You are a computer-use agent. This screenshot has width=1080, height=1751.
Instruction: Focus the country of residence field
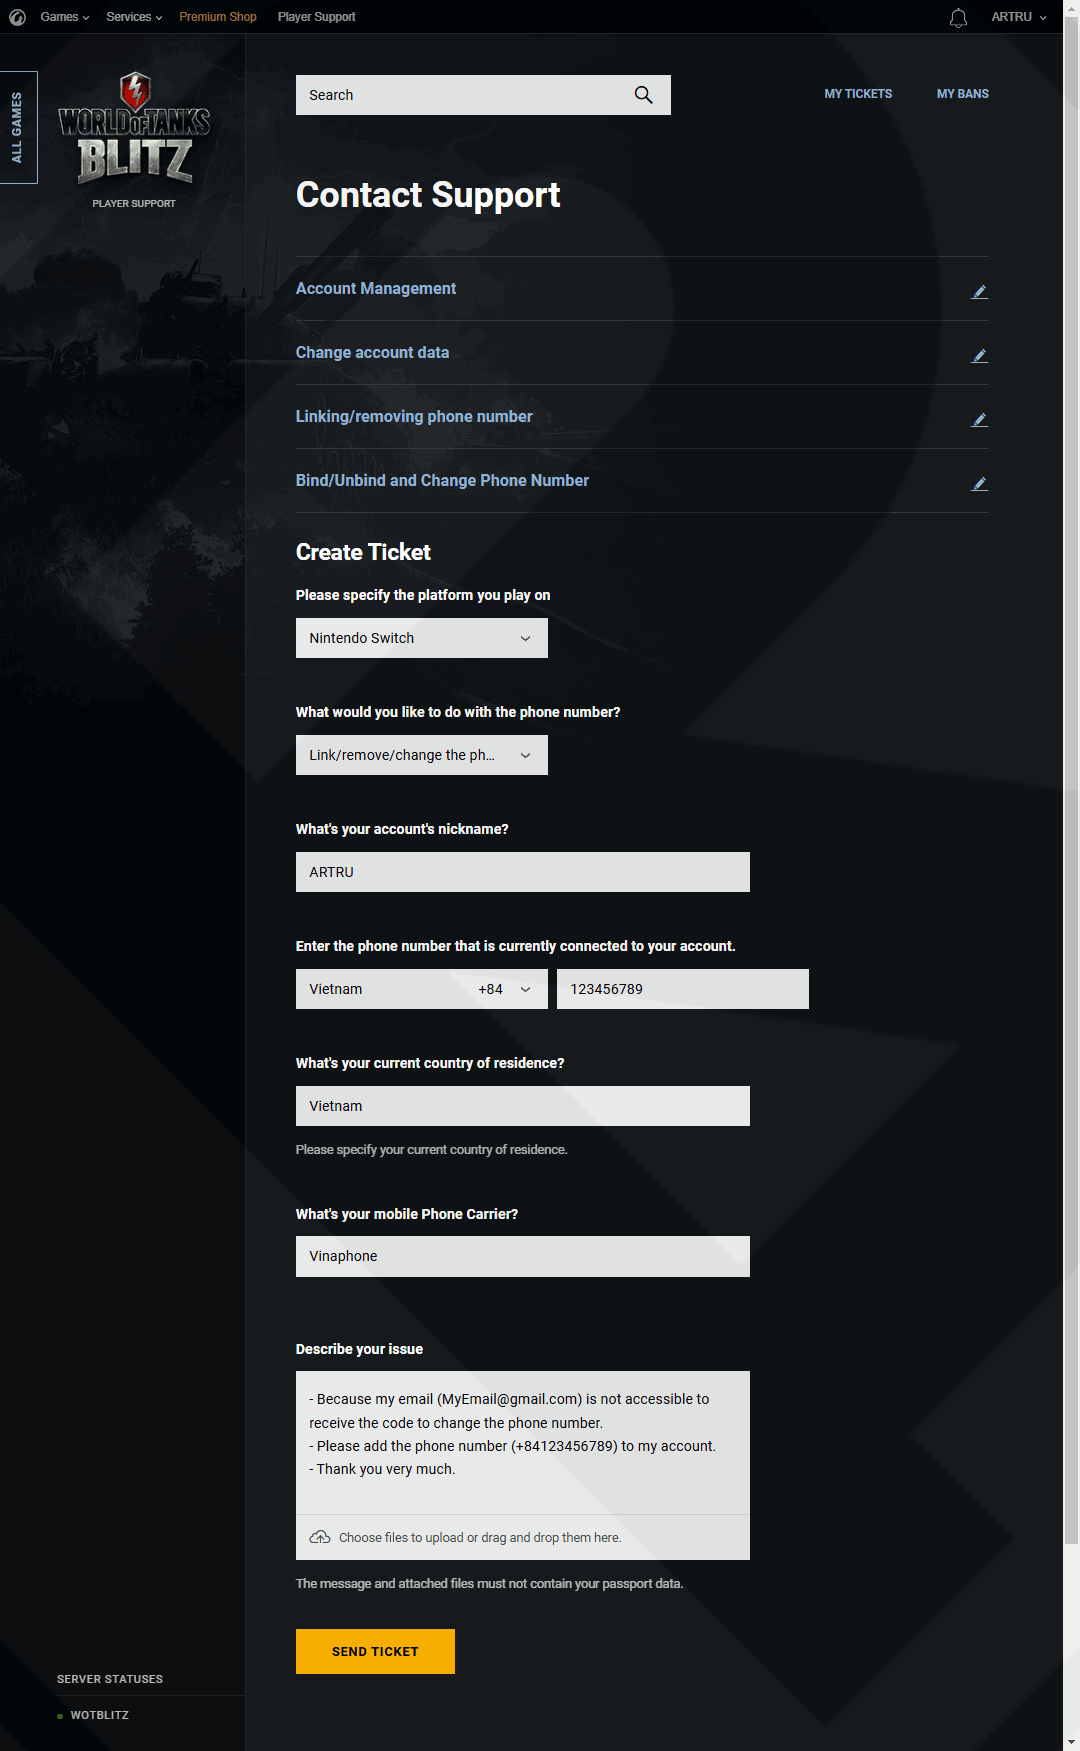pos(523,1106)
